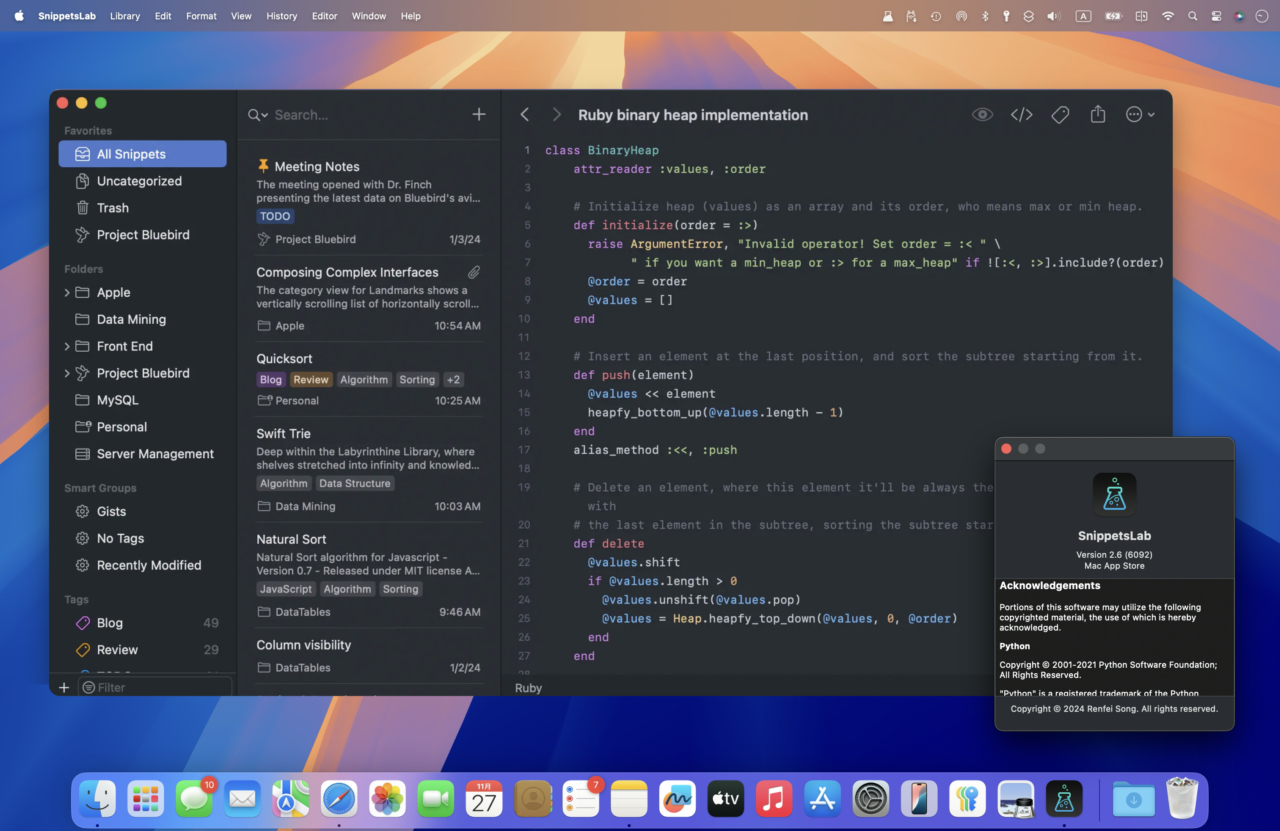This screenshot has height=831, width=1280.
Task: Click the paperclip attachment icon
Action: [474, 272]
